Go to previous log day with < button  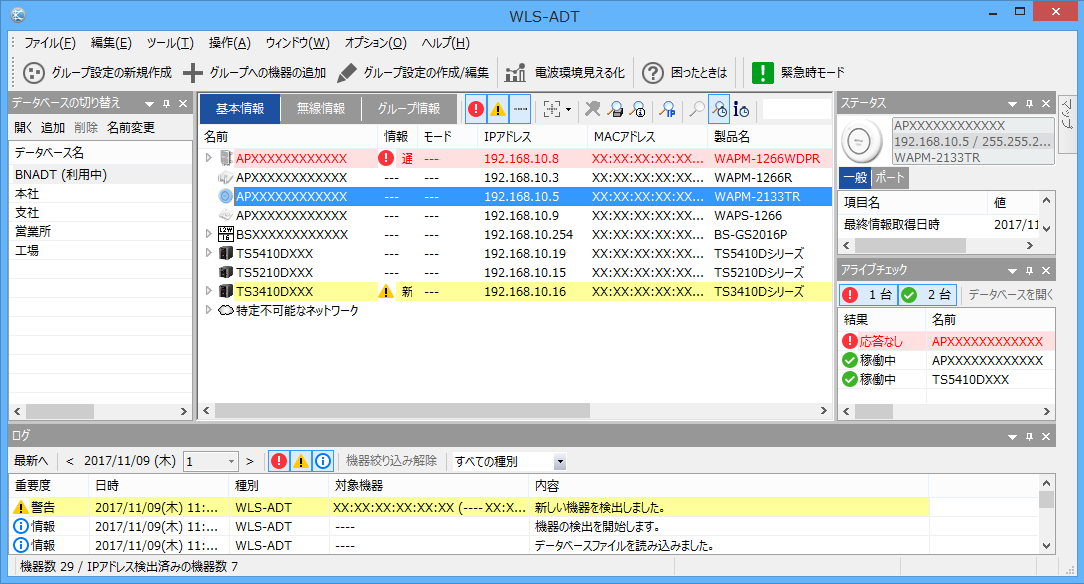[x=70, y=461]
